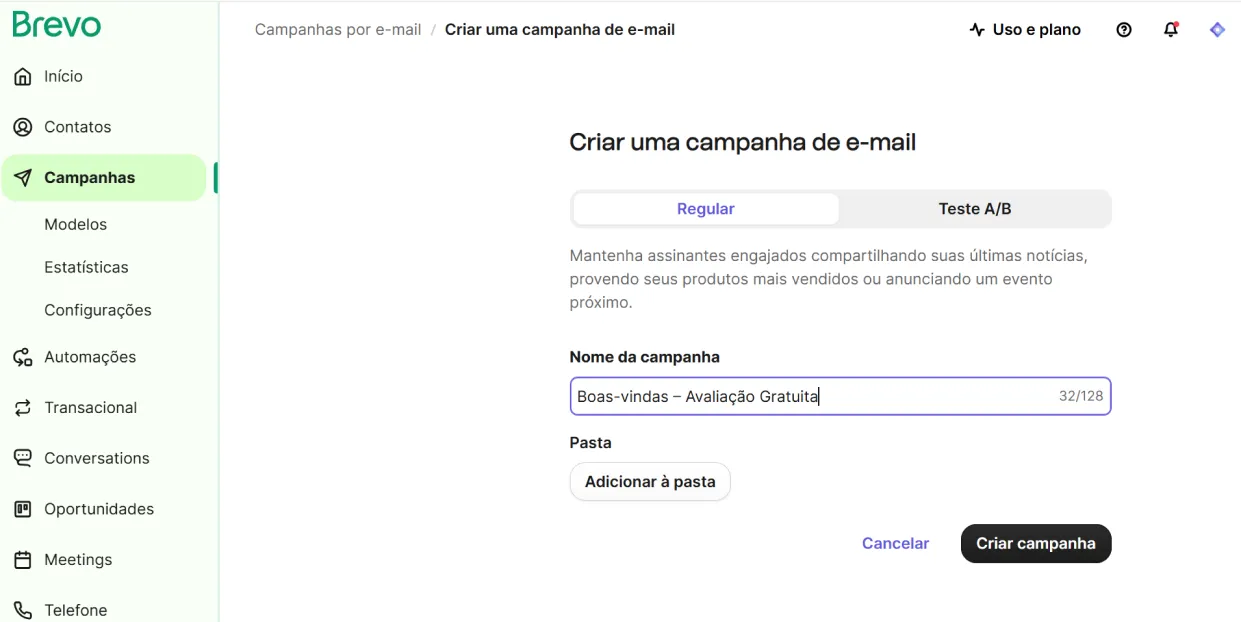Click the Transacional arrows icon

coord(23,408)
